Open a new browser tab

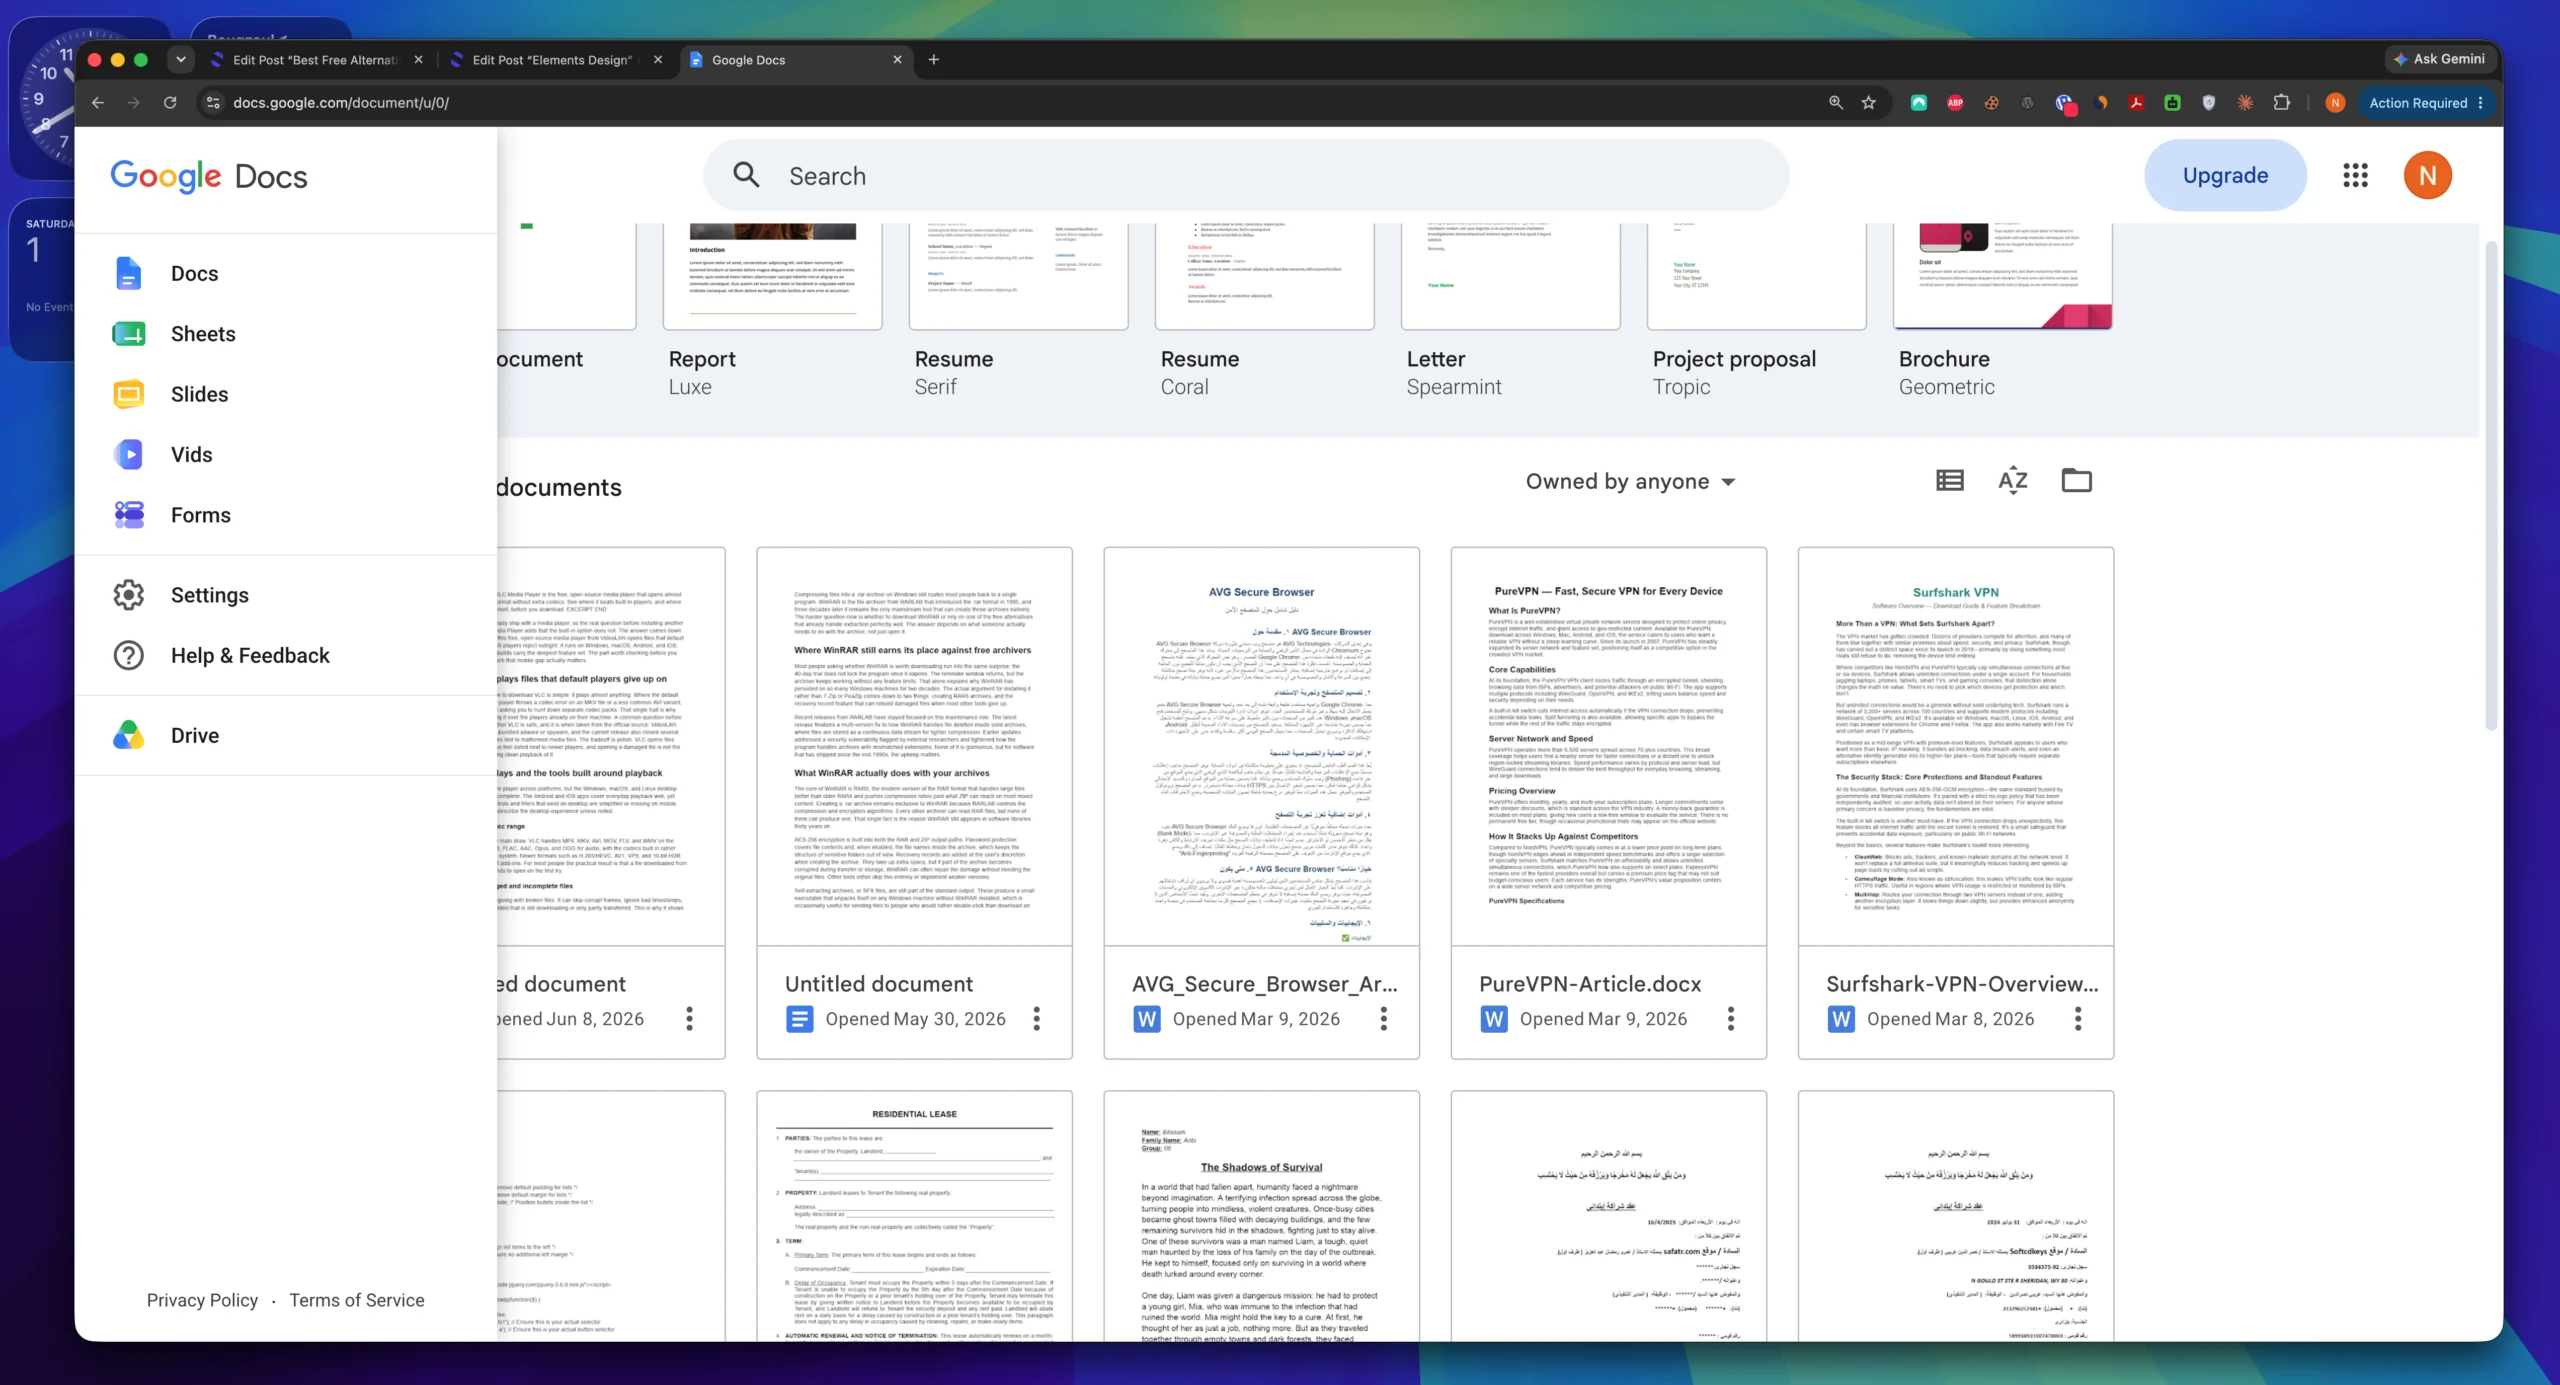point(933,60)
